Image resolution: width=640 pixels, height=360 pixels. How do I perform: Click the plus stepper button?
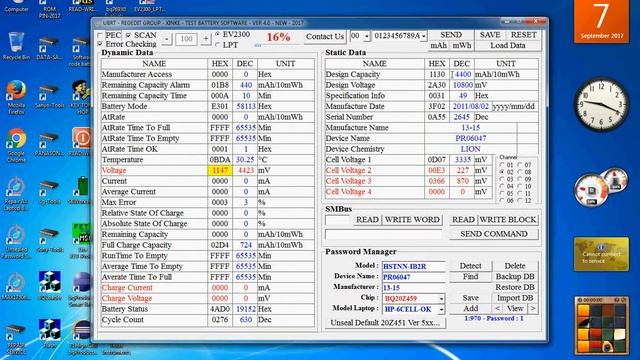206,39
